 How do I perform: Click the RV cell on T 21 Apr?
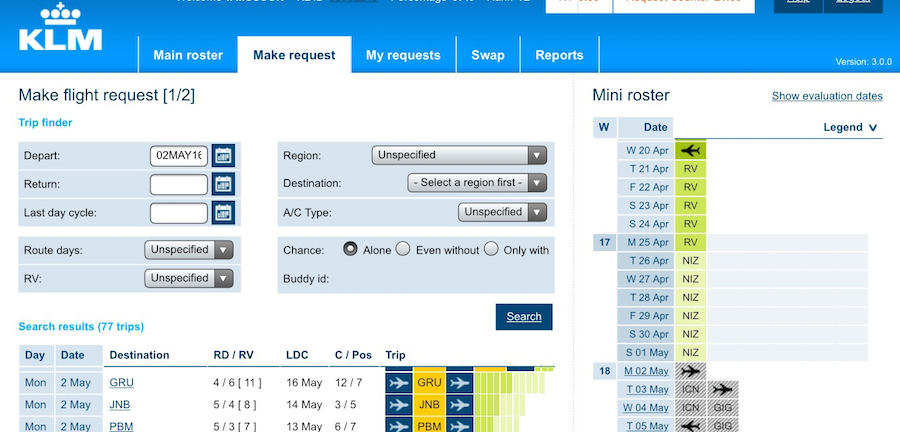tap(690, 169)
